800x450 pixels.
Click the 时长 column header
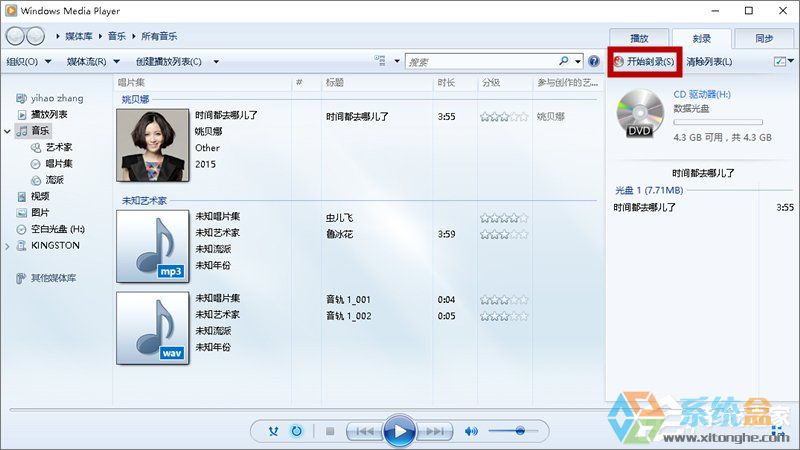tap(446, 83)
